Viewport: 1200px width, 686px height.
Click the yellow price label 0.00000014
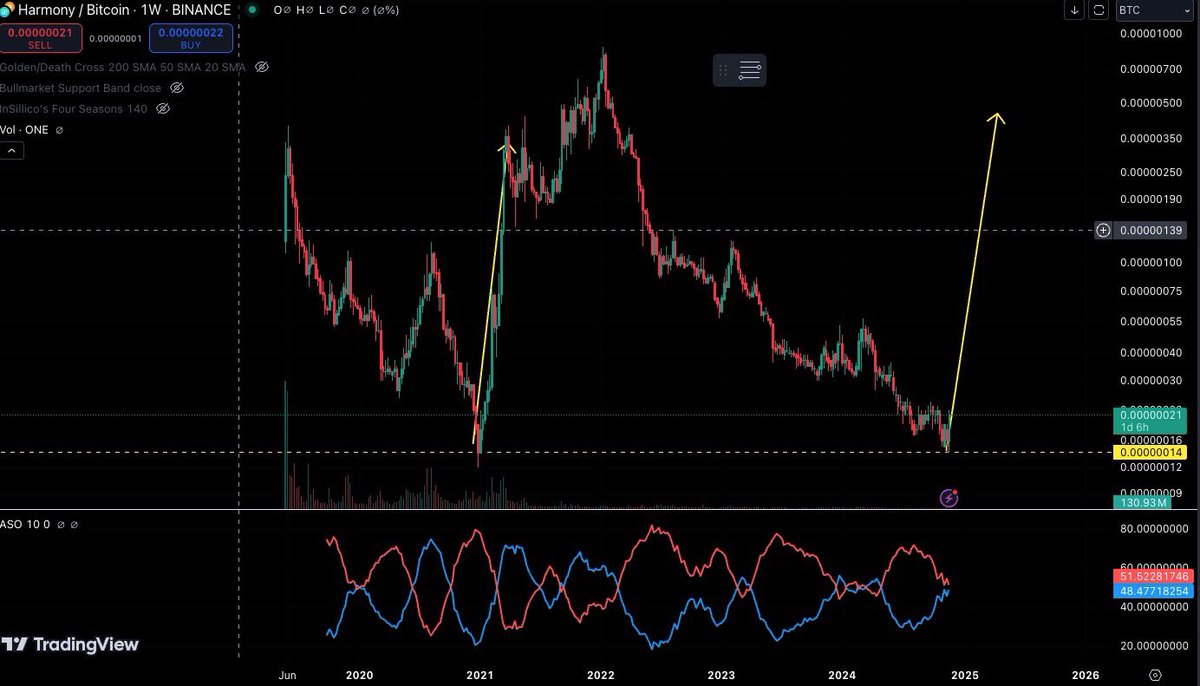pyautogui.click(x=1150, y=452)
